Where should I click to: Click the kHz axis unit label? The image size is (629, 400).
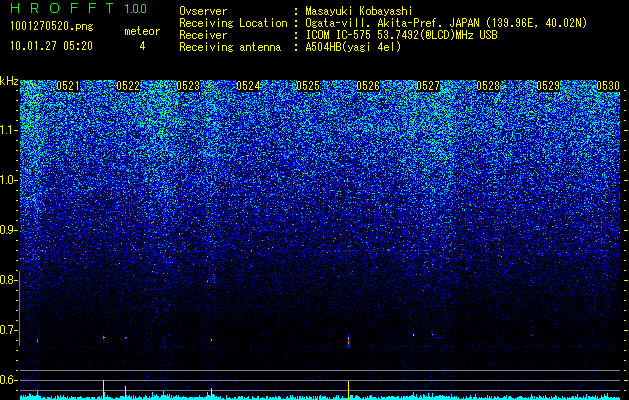pos(9,81)
